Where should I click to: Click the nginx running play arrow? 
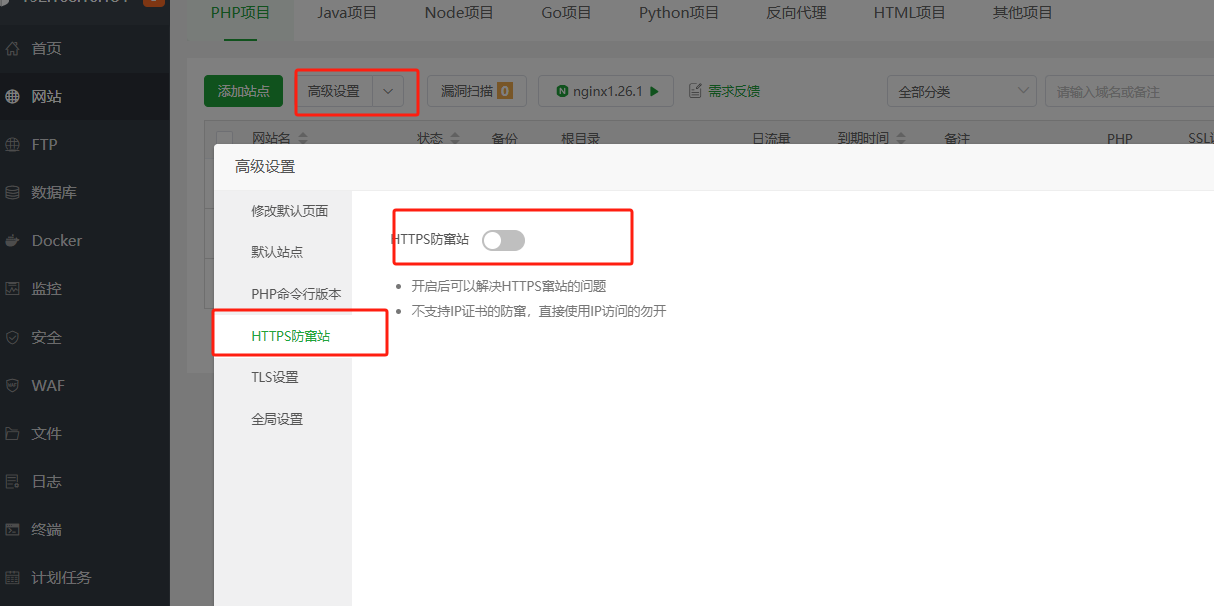pyautogui.click(x=654, y=91)
